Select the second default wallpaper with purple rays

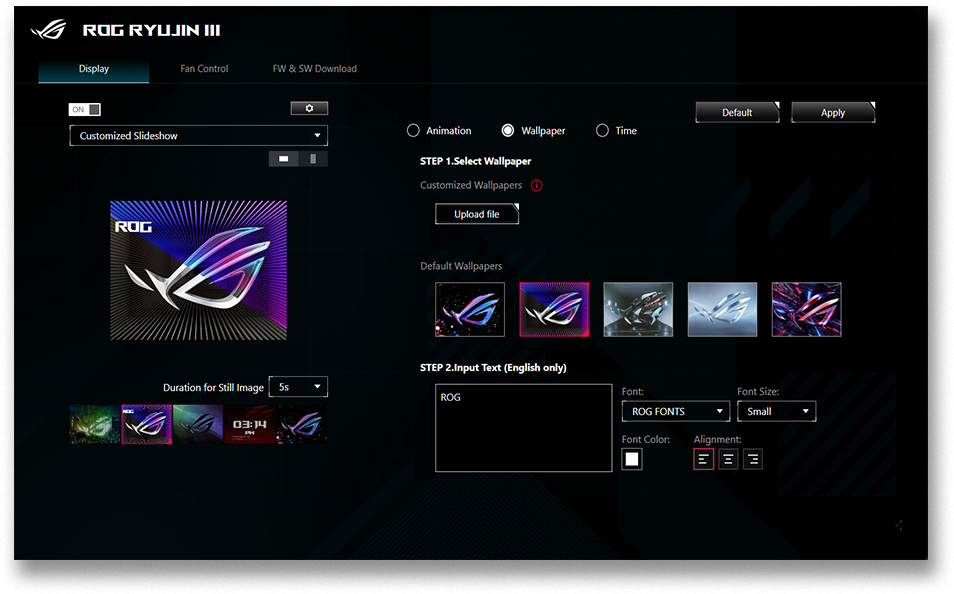click(554, 309)
